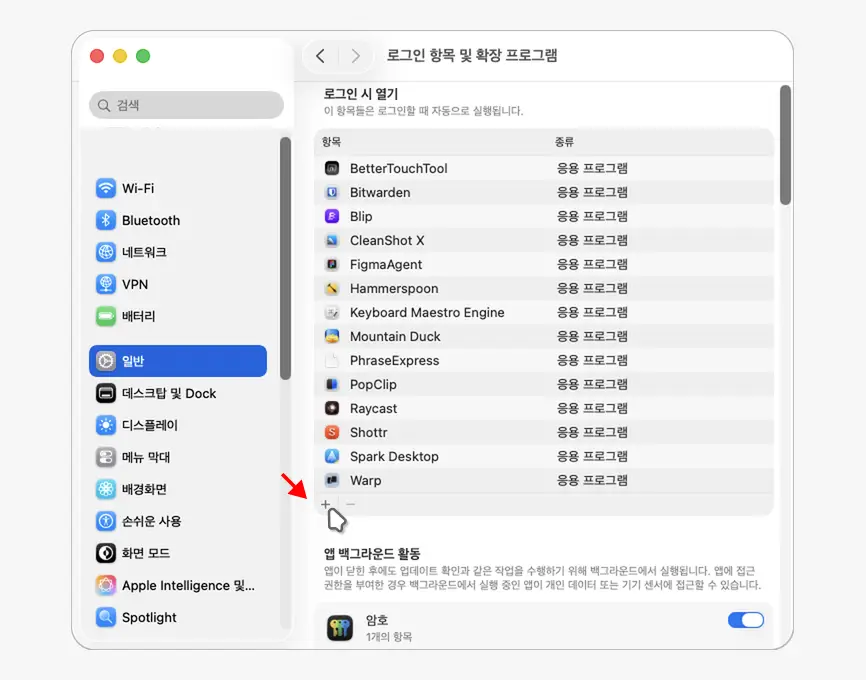Click the sidebar vertical scrollbar
The height and width of the screenshot is (680, 866).
[x=285, y=258]
